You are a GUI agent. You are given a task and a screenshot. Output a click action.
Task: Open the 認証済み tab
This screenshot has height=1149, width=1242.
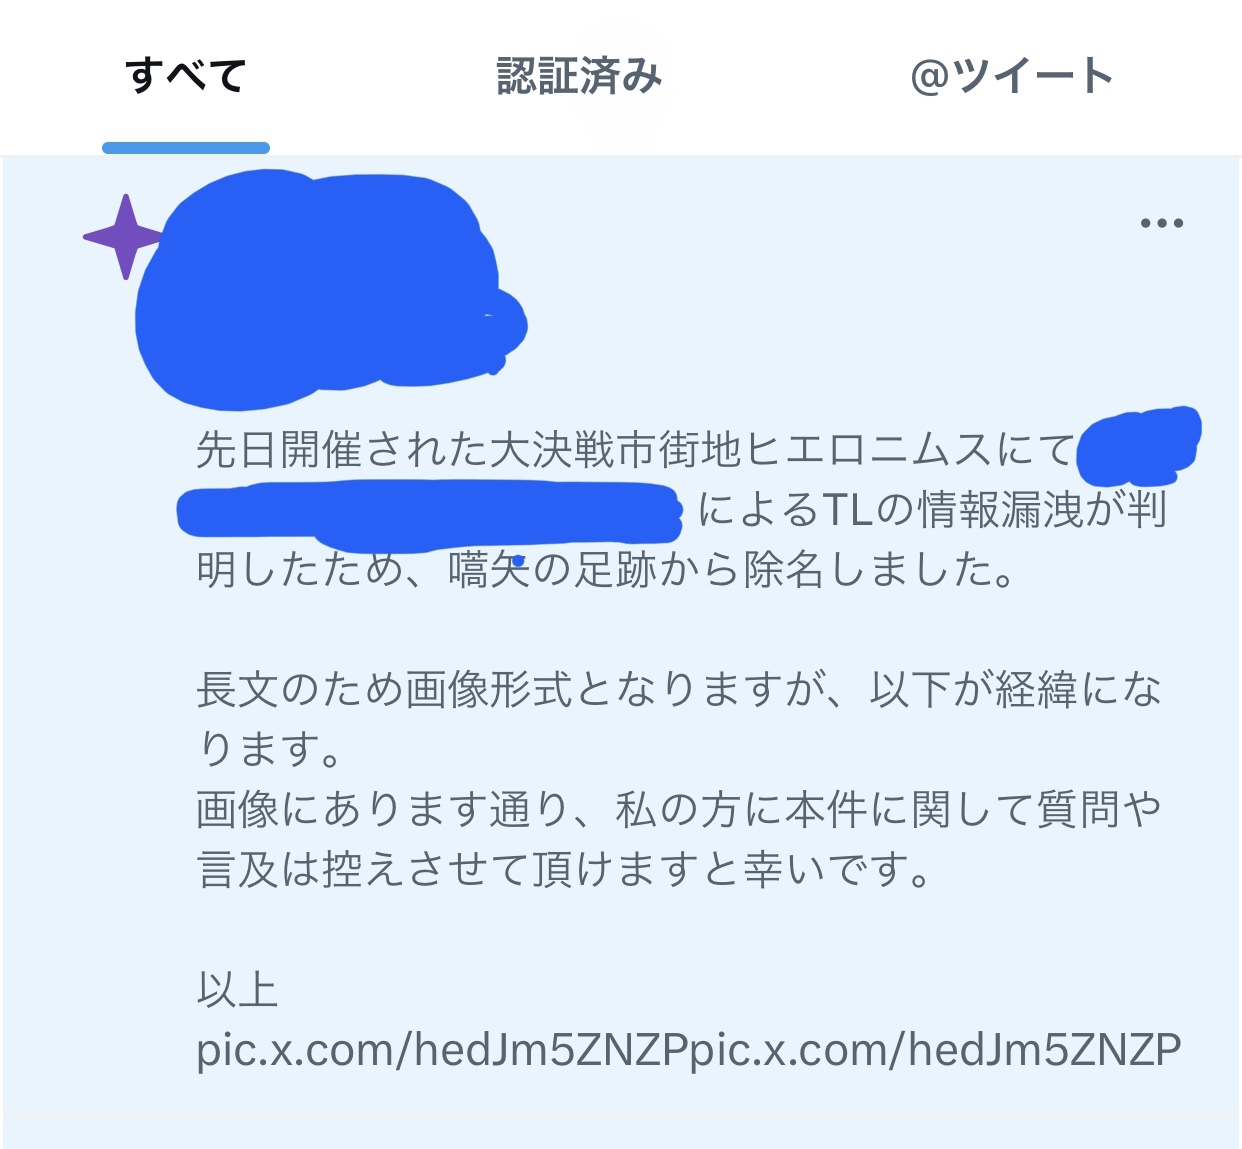(x=580, y=76)
